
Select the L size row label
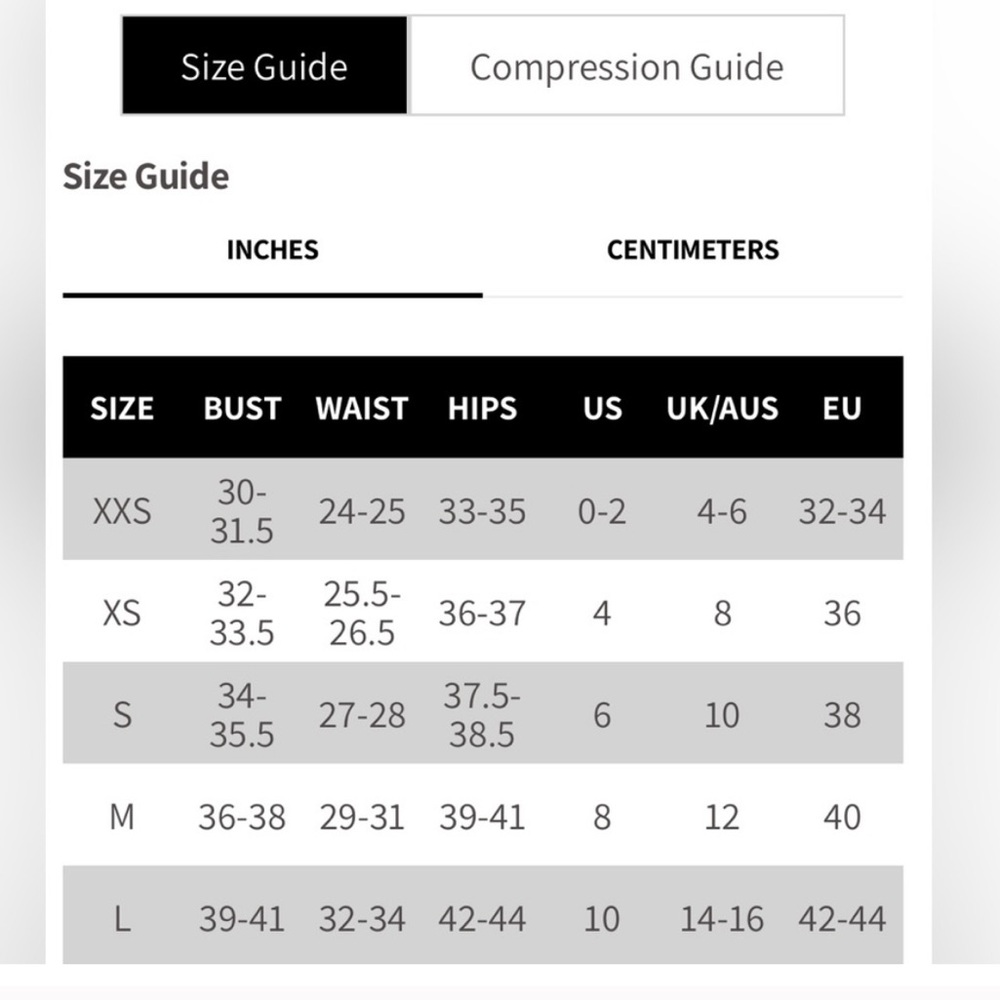(x=122, y=919)
